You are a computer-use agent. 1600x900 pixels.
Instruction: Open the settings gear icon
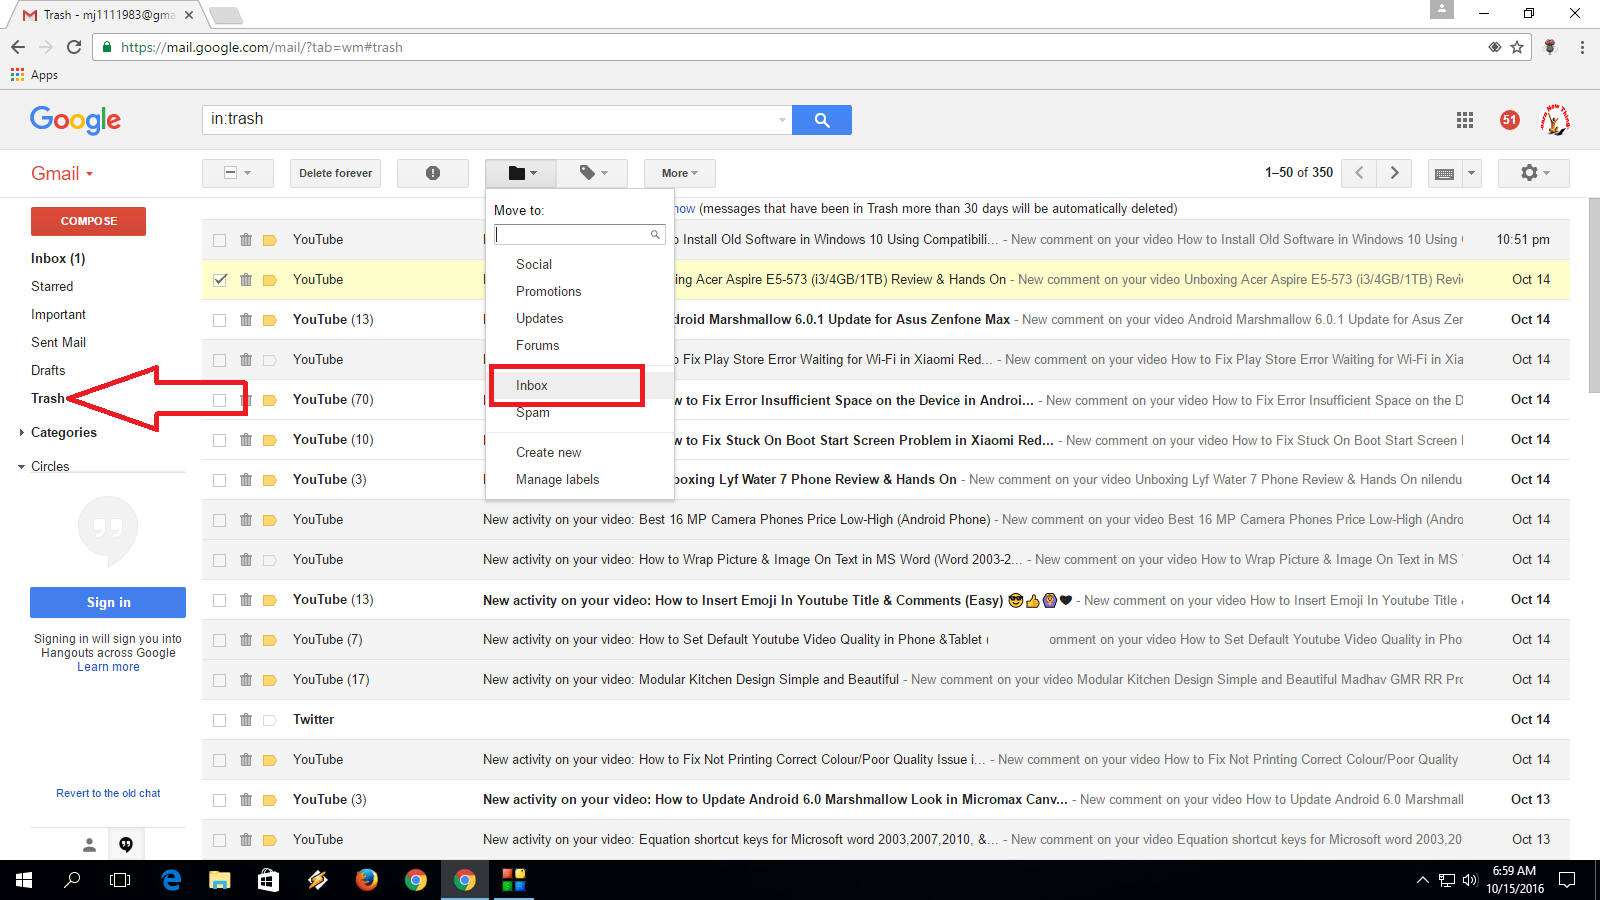[x=1527, y=172]
